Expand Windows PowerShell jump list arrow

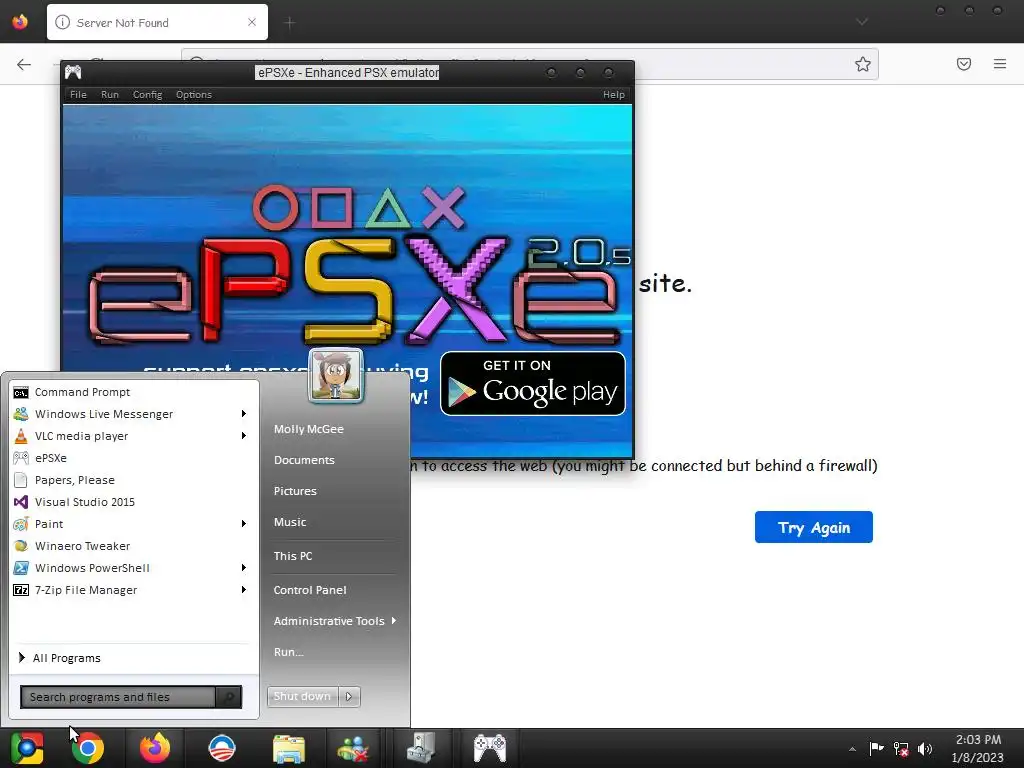click(x=244, y=568)
